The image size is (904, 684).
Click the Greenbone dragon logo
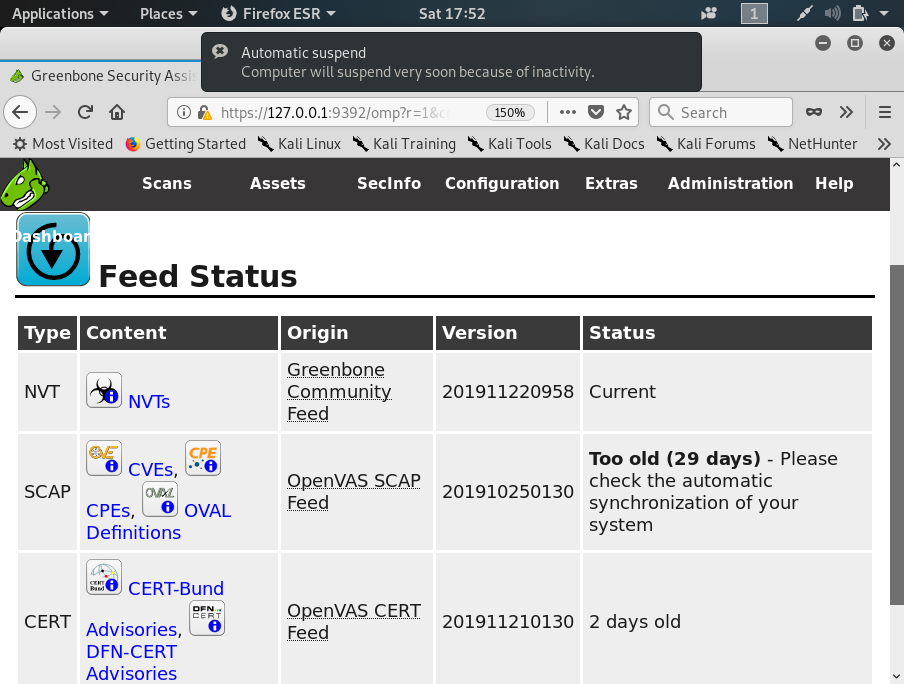(25, 184)
